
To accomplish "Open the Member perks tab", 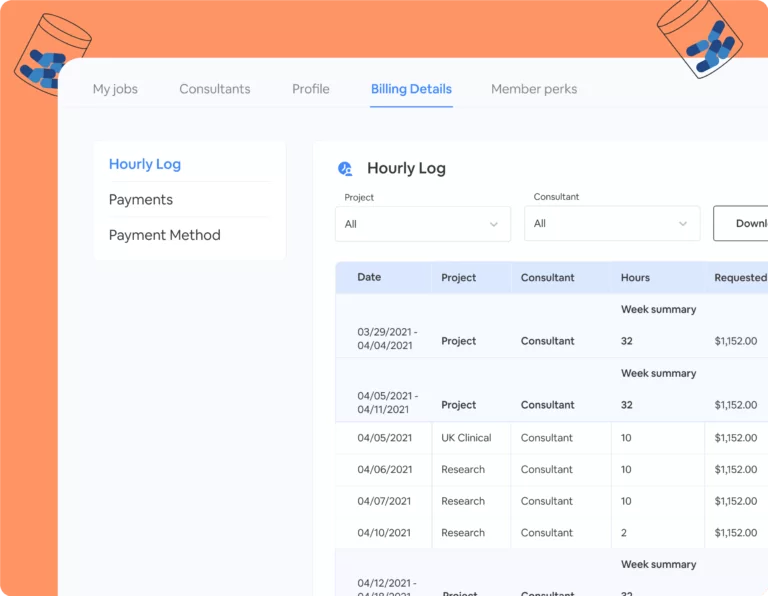I will tap(534, 89).
